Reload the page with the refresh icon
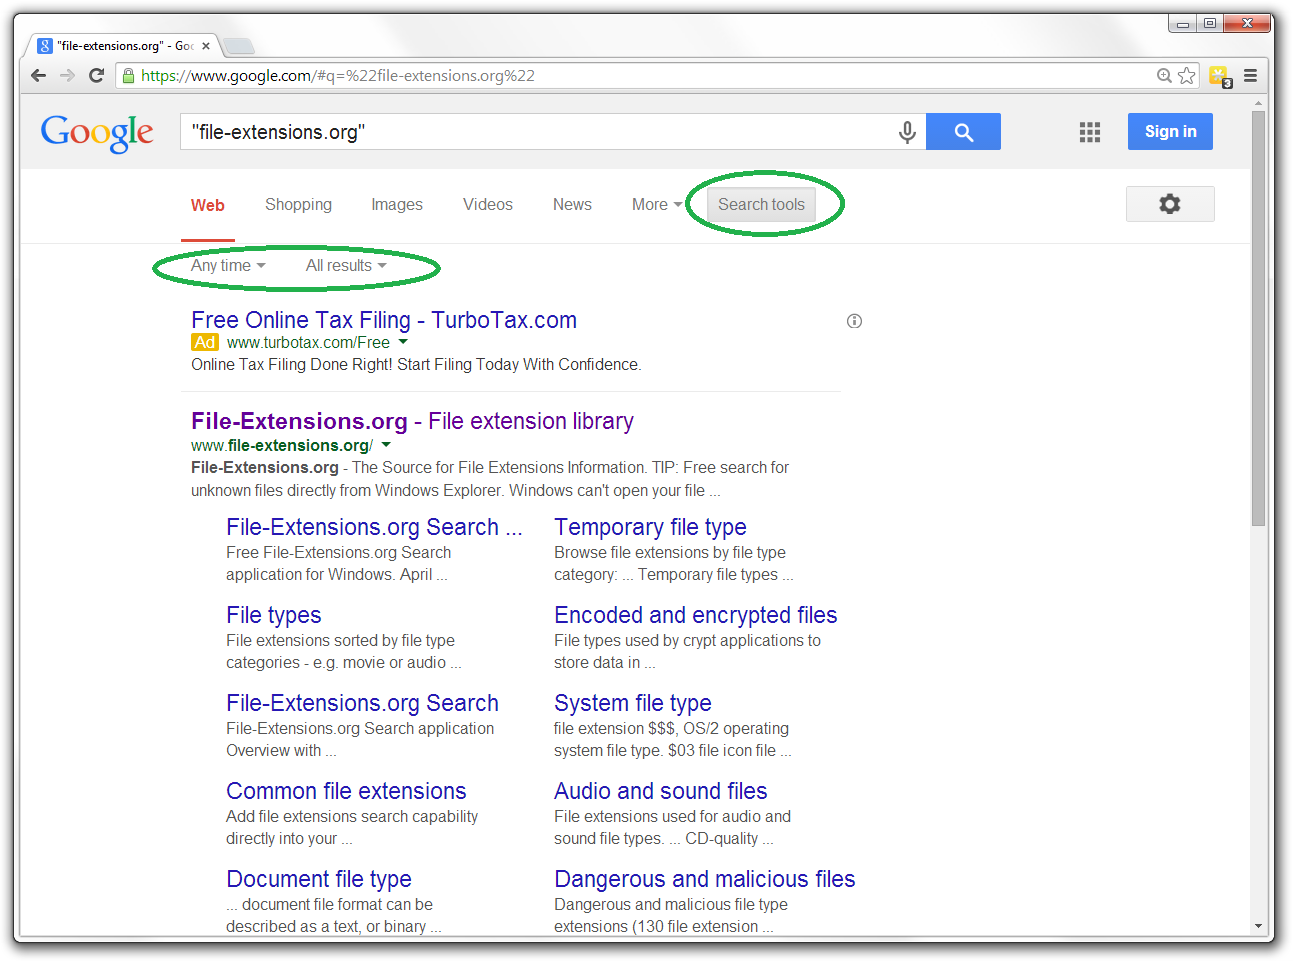1293x961 pixels. pos(96,75)
